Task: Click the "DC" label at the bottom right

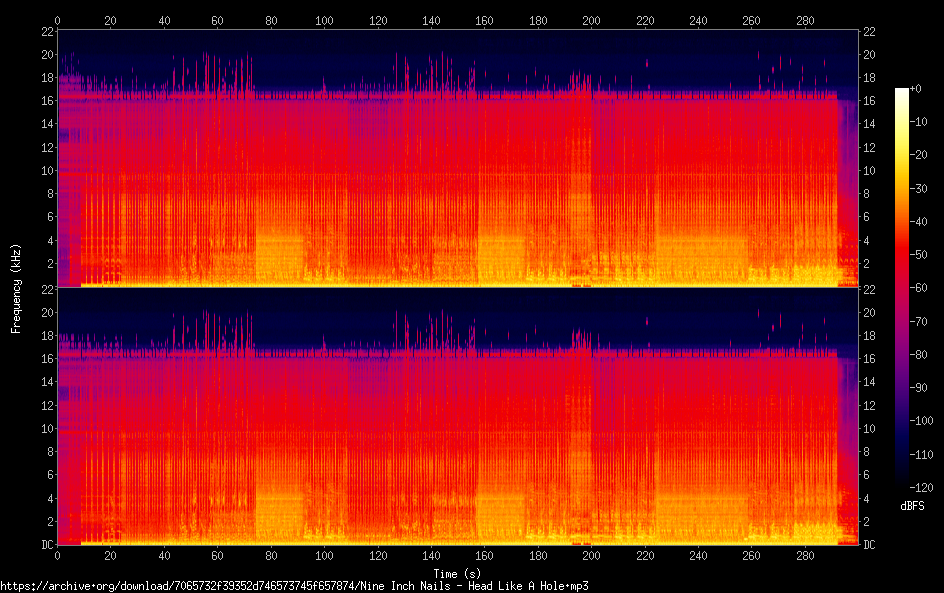Action: (x=870, y=545)
